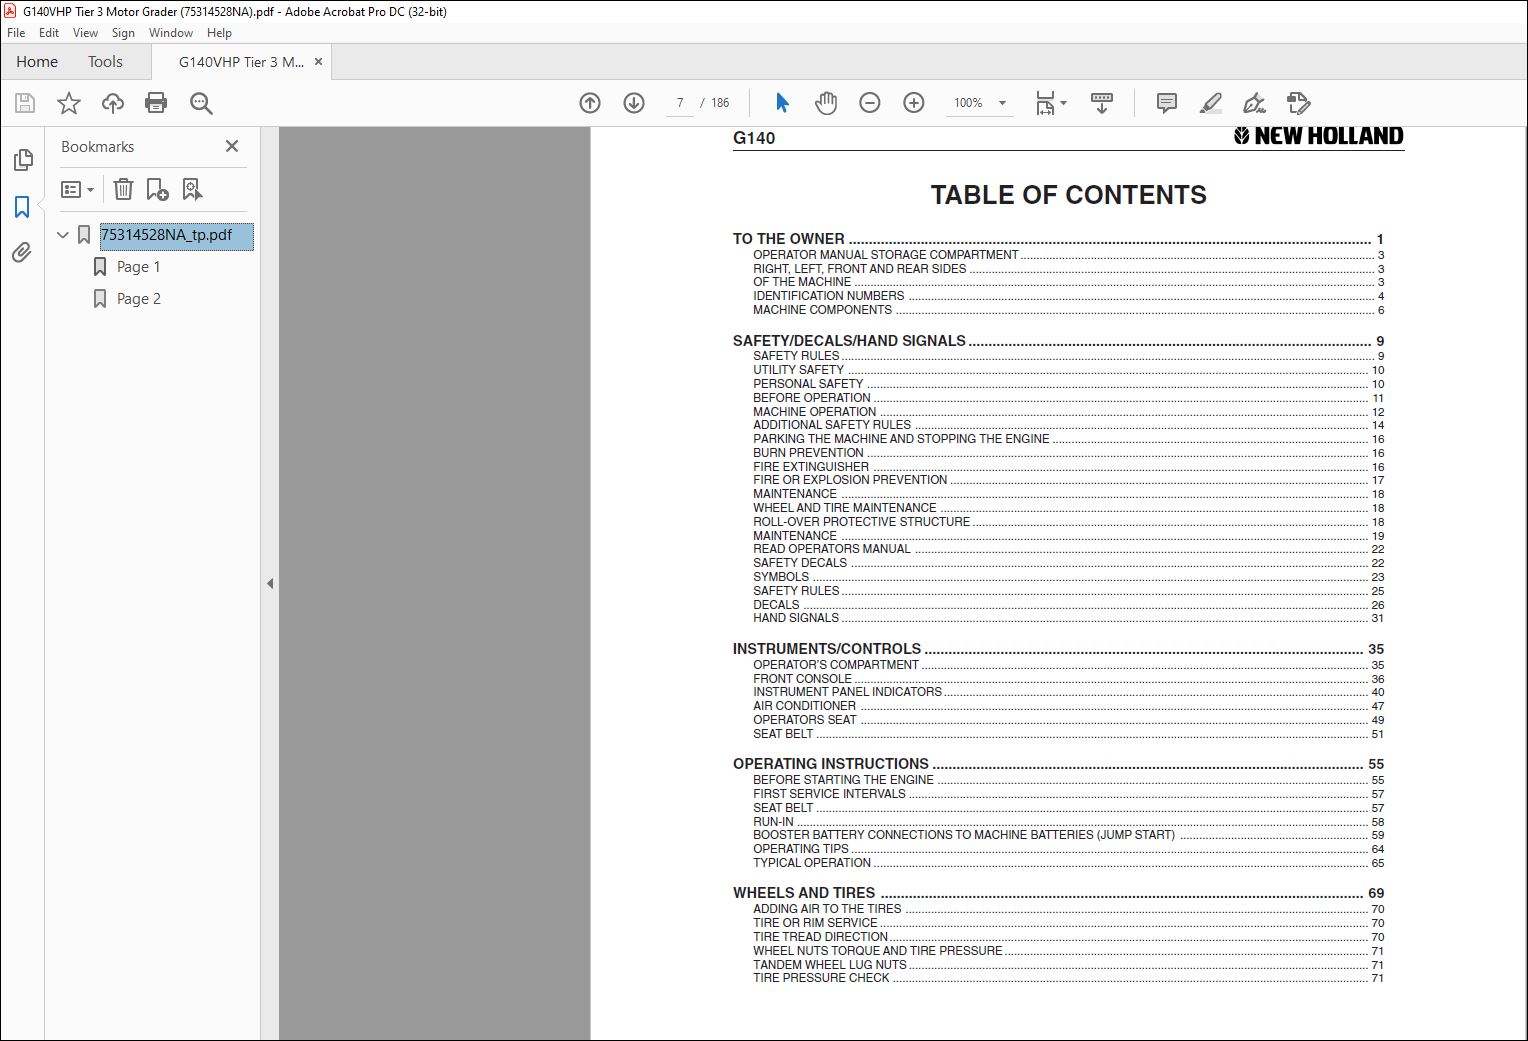
Task: Zoom in with plus icon
Action: tap(914, 103)
